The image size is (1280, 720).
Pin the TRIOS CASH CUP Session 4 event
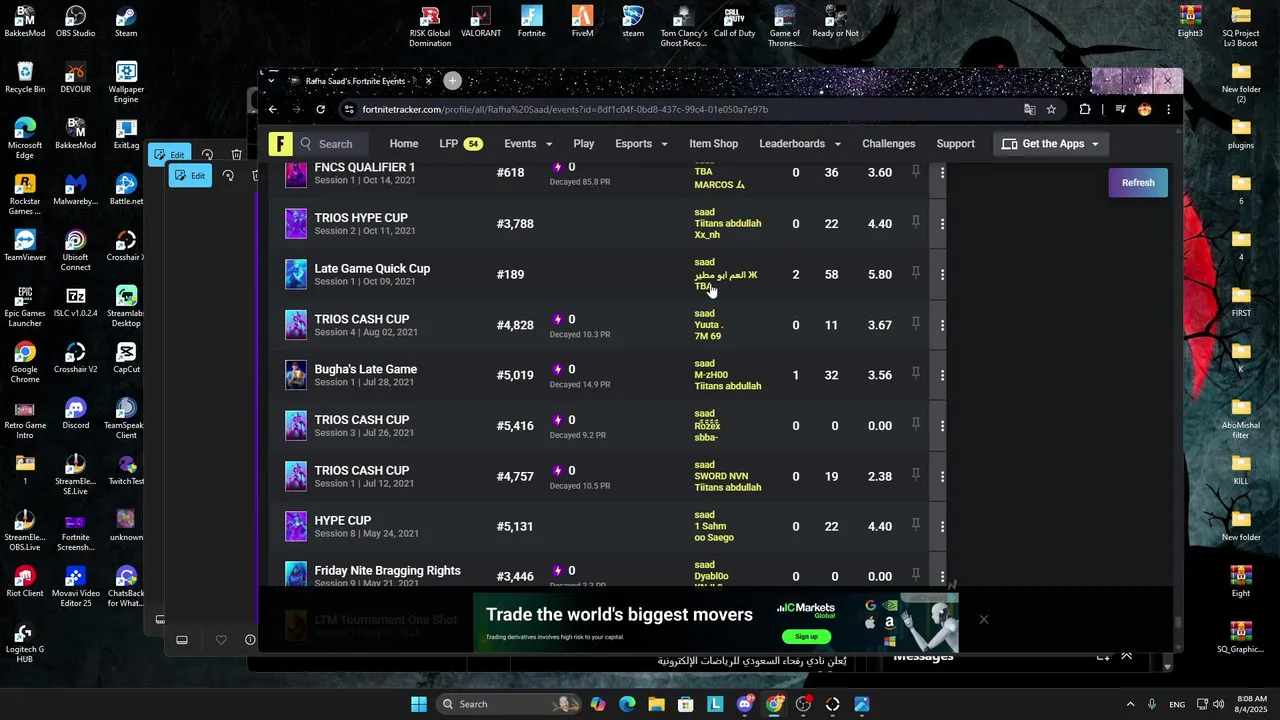coord(915,324)
